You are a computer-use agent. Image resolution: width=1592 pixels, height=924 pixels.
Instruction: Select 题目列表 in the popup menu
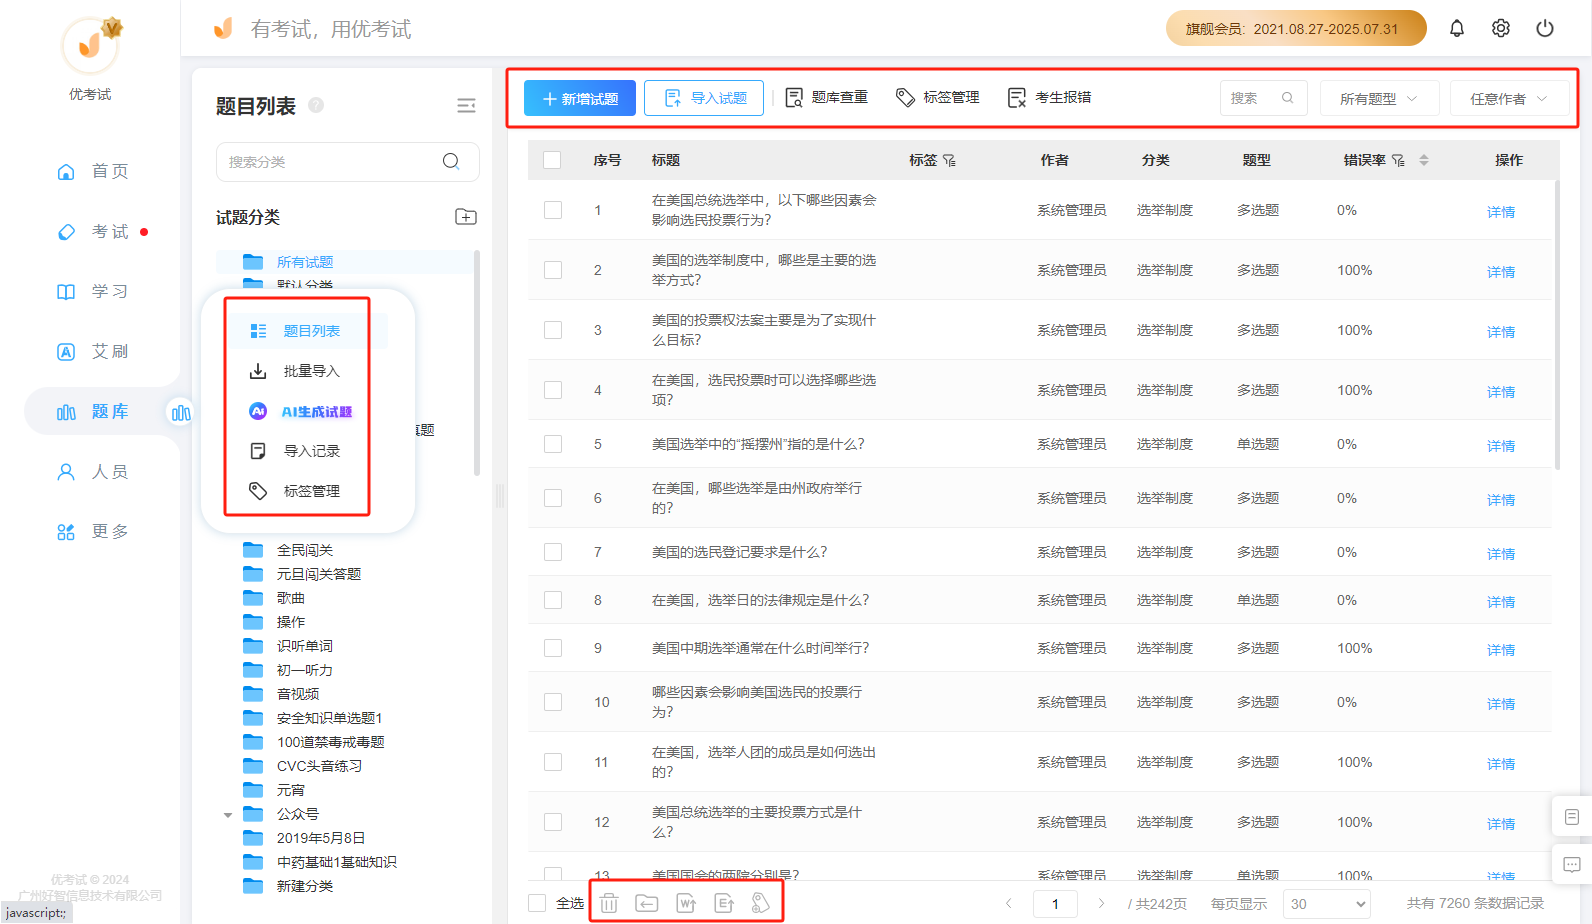coord(310,331)
